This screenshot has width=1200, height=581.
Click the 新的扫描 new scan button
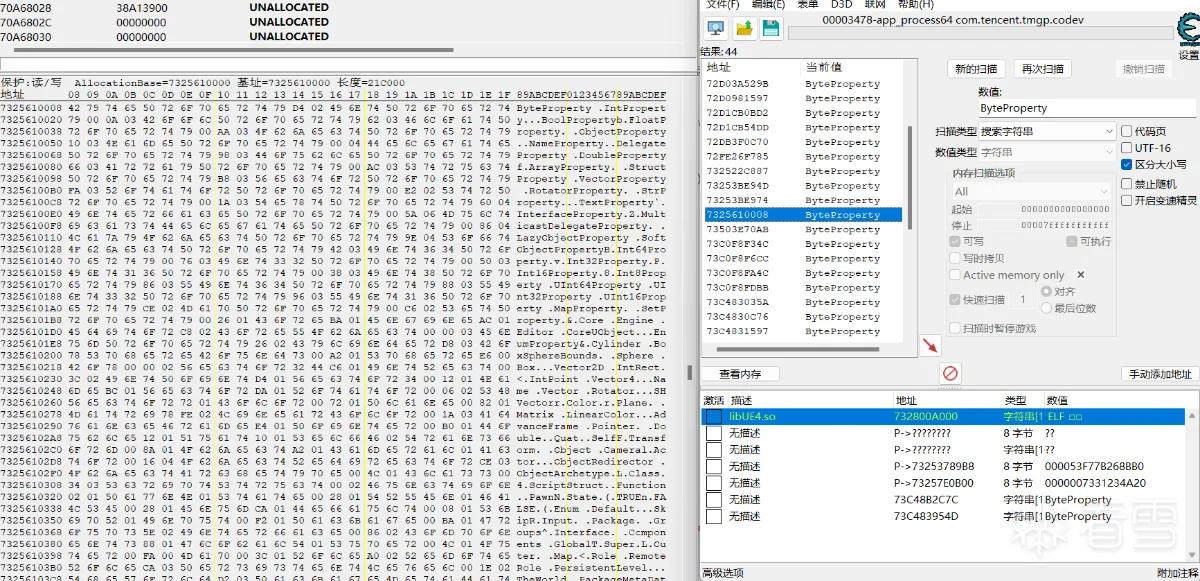(976, 69)
